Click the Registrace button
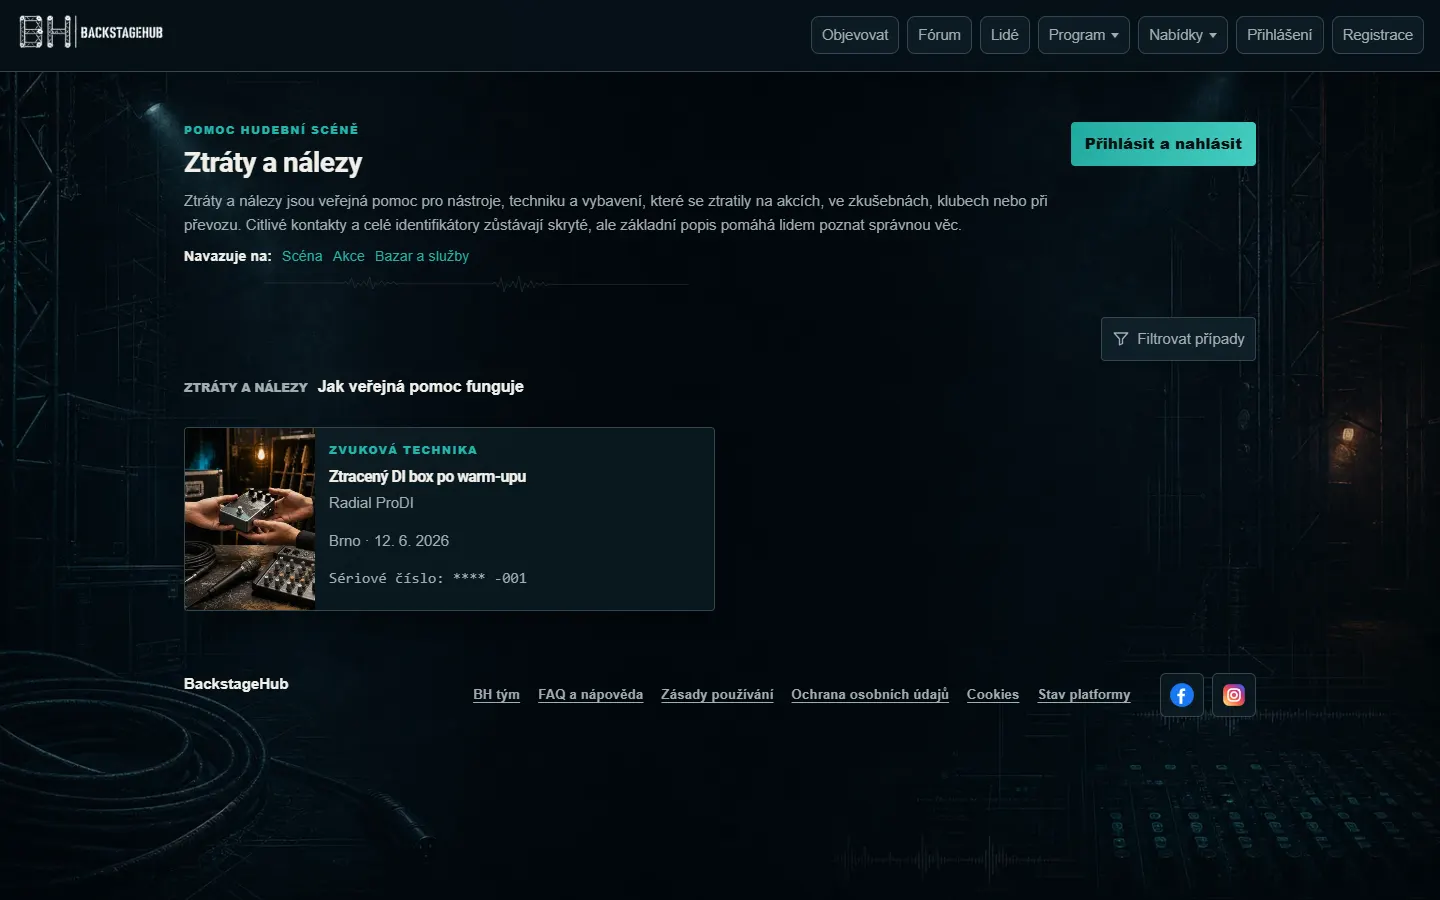Image resolution: width=1440 pixels, height=900 pixels. (1378, 35)
